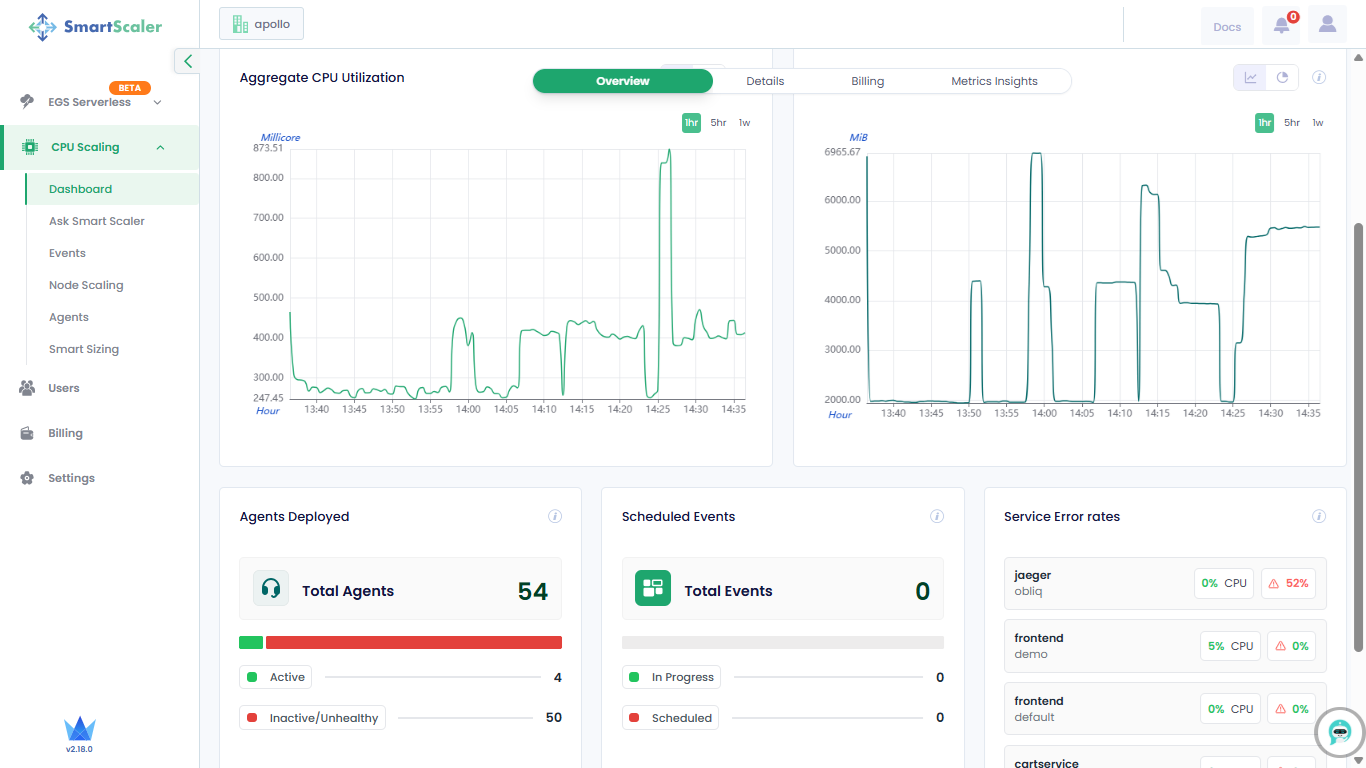Open the apollo cluster selector
This screenshot has width=1366, height=768.
261,24
